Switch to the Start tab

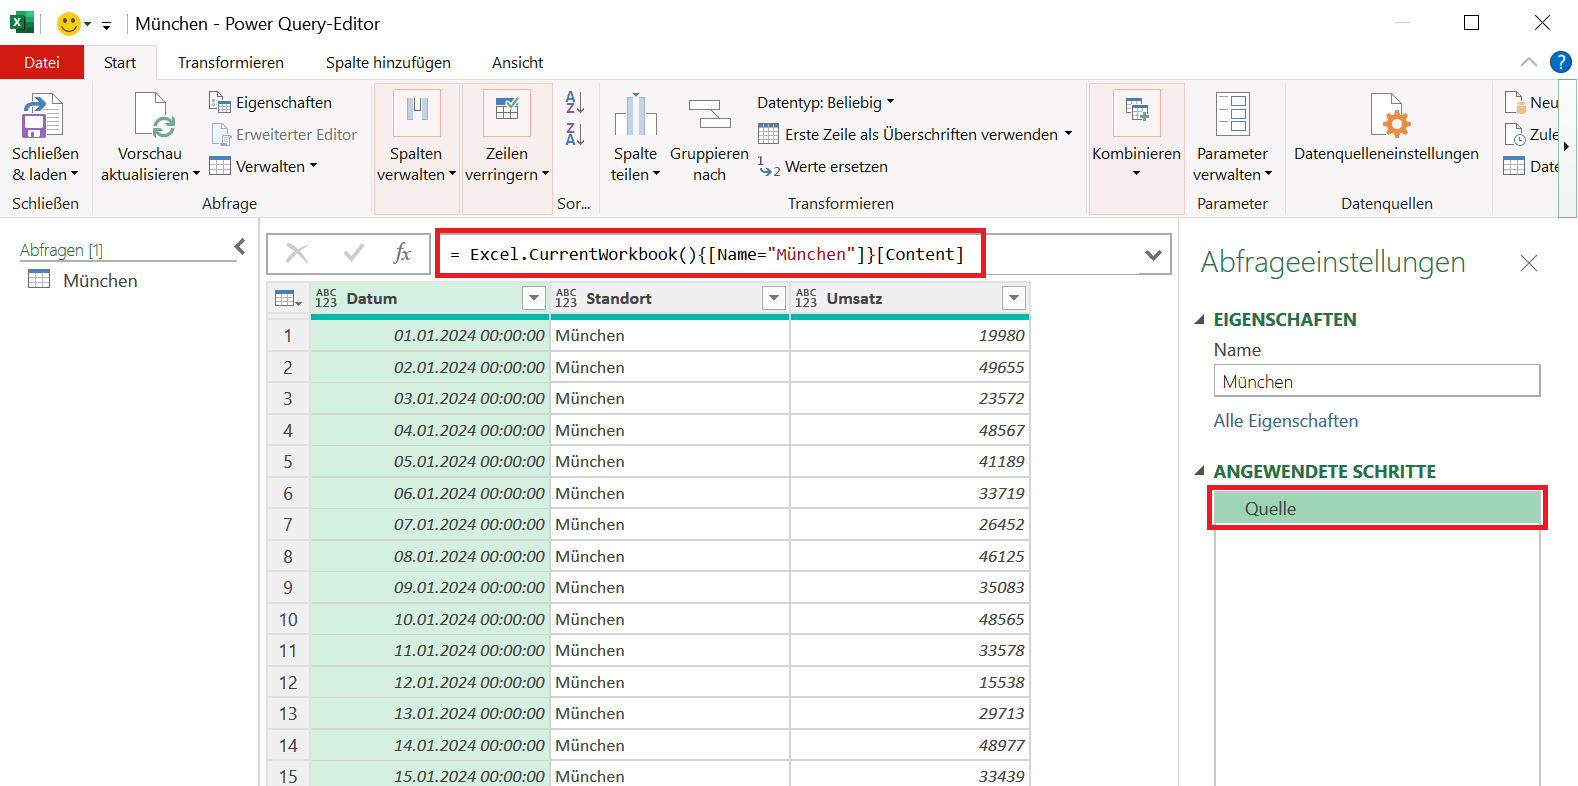pos(120,62)
